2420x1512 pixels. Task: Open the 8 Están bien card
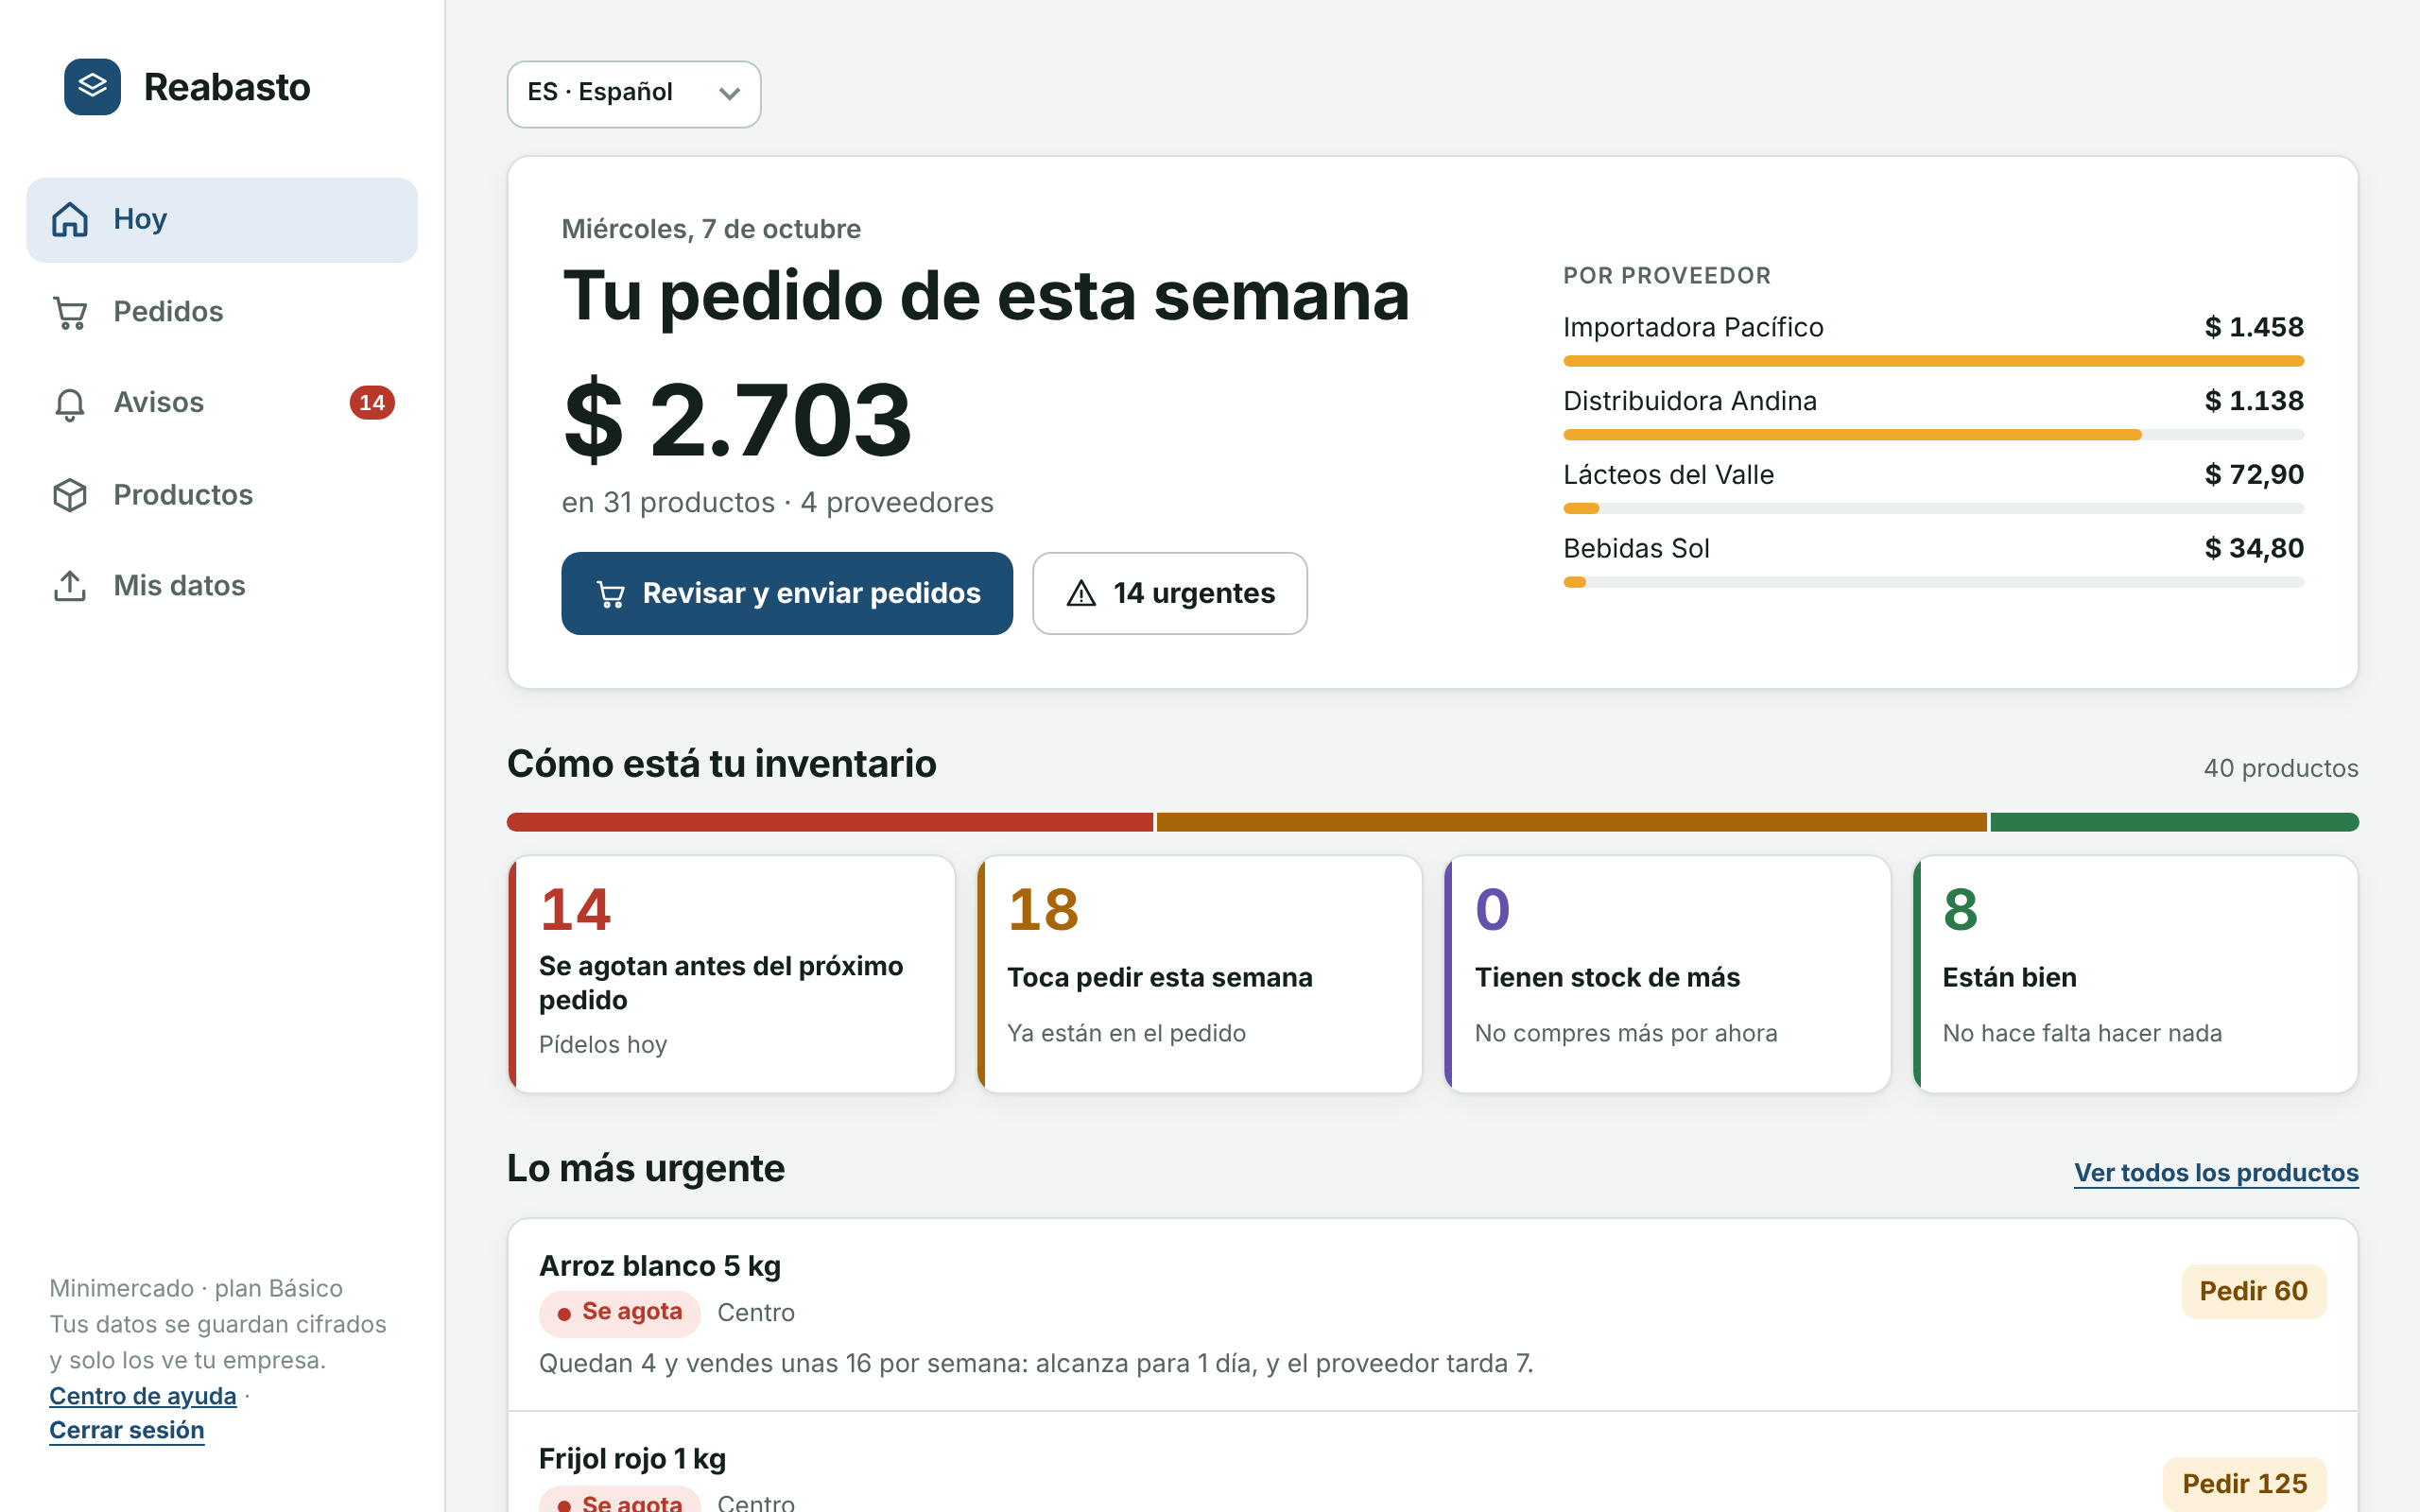click(2135, 974)
